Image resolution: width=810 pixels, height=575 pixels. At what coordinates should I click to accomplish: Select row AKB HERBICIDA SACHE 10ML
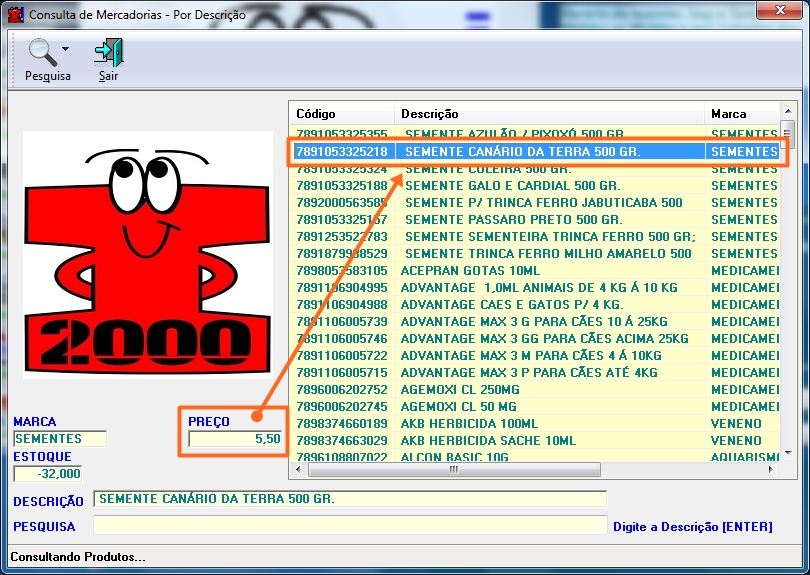[x=536, y=441]
